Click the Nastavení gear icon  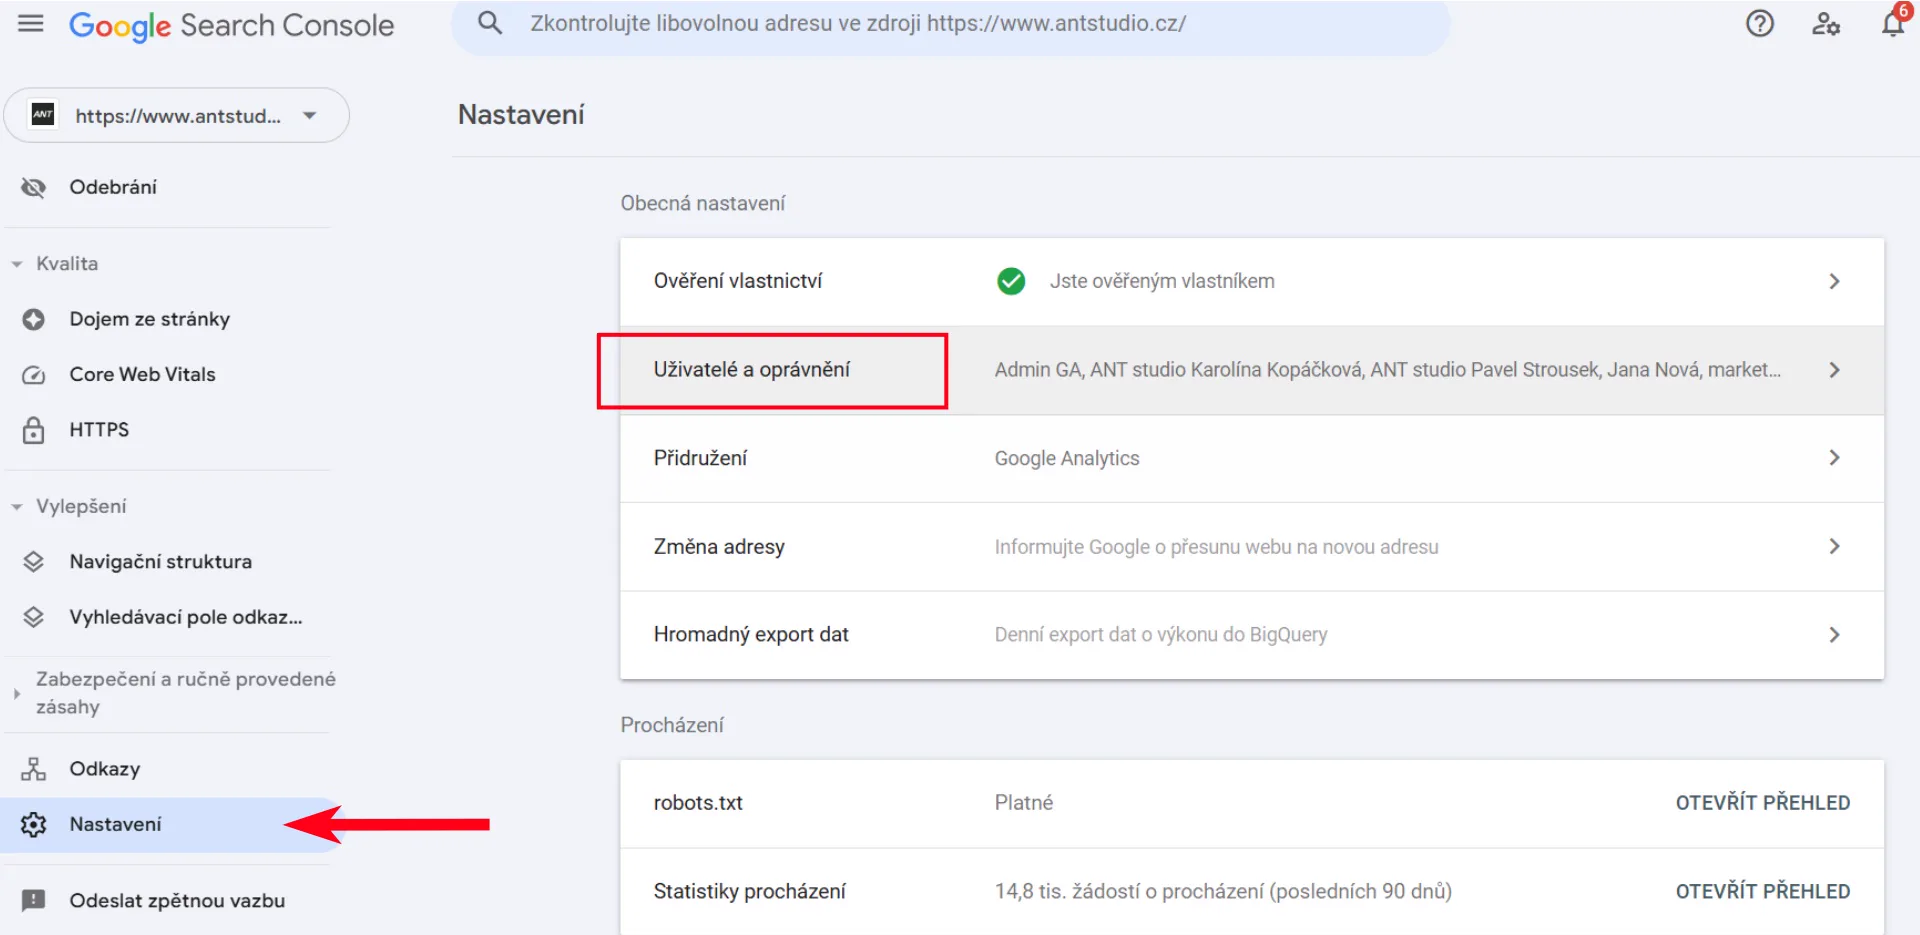[34, 825]
